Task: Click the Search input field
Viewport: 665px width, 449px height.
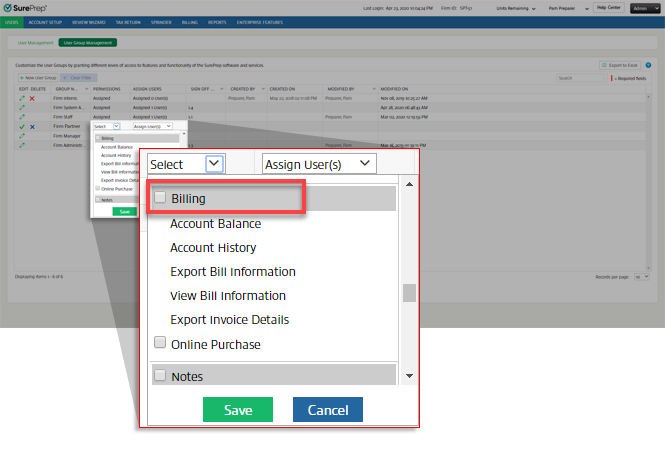Action: (x=578, y=77)
